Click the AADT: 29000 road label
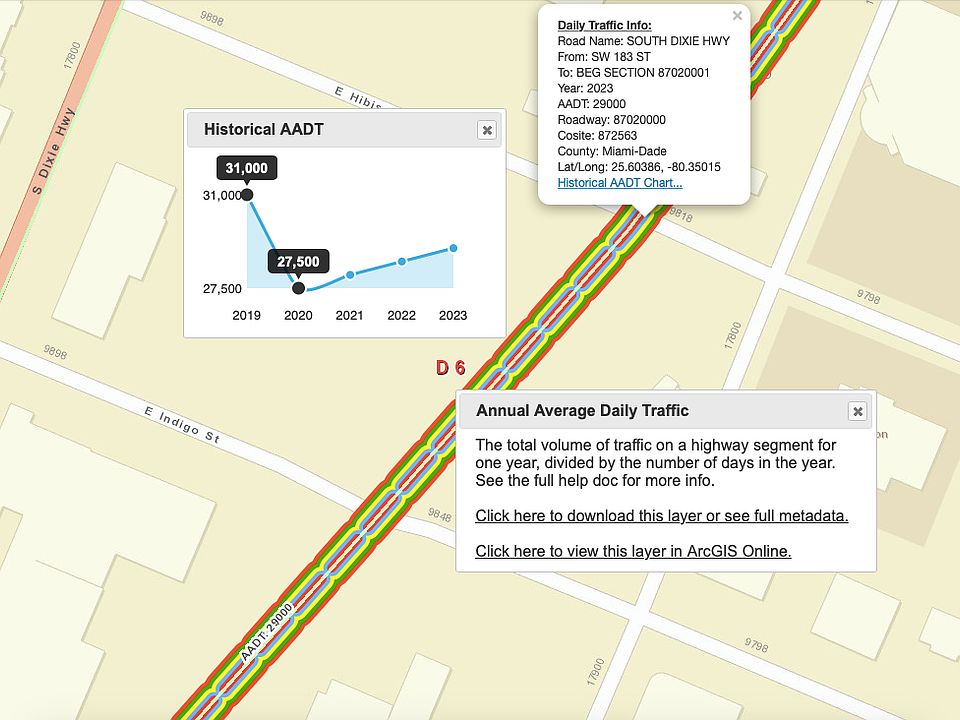The image size is (960, 720). click(x=266, y=632)
